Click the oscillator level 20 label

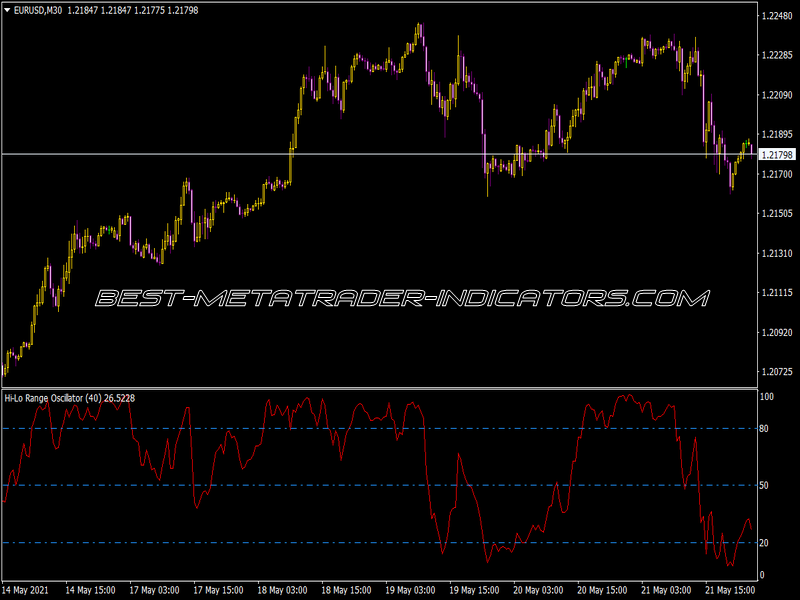coord(764,543)
